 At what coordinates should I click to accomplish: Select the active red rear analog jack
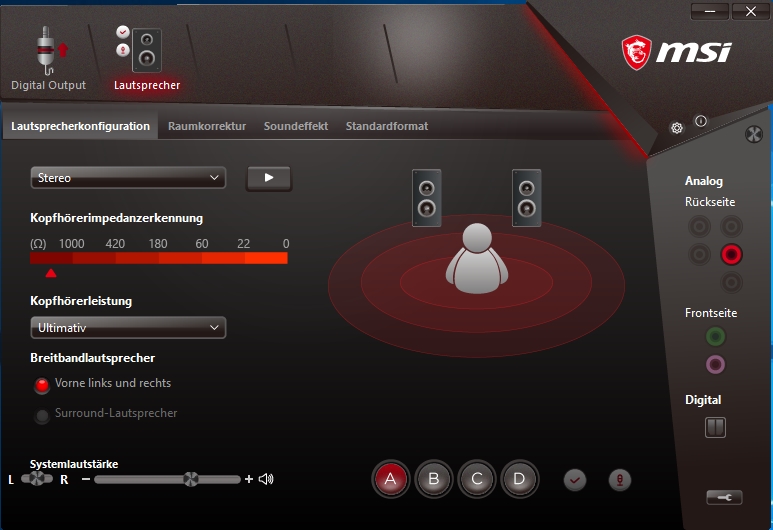(731, 254)
